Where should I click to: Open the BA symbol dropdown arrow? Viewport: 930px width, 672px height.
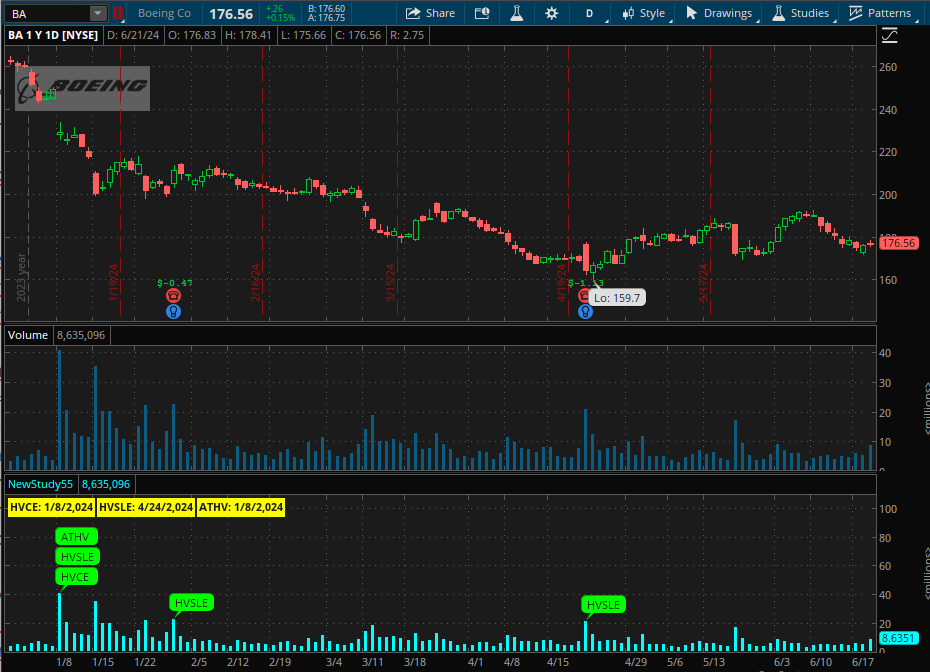(x=98, y=13)
